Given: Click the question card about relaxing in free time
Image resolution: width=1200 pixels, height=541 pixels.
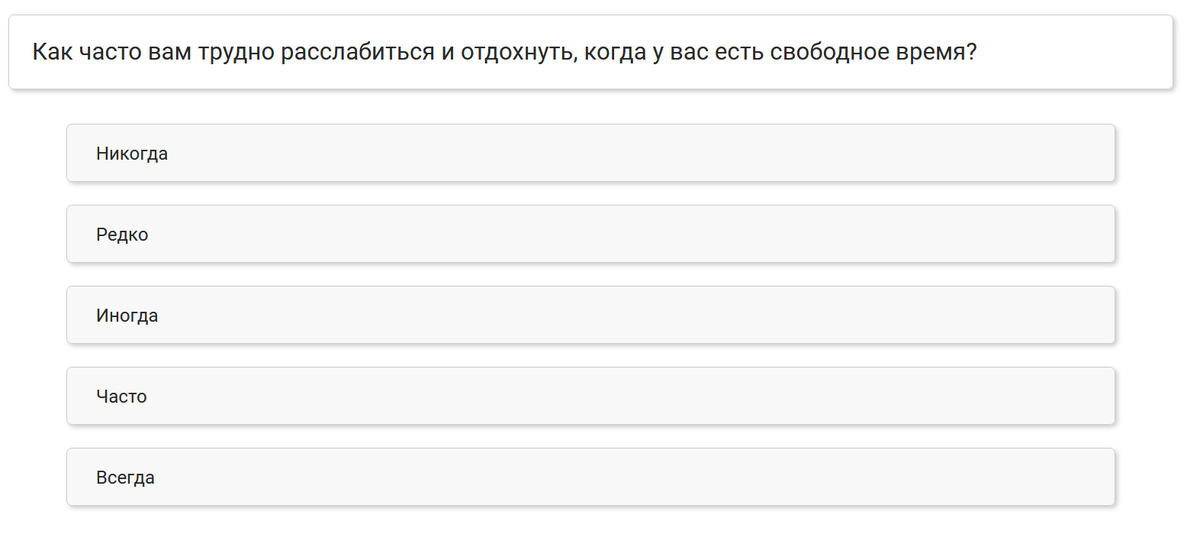Looking at the screenshot, I should tap(590, 52).
